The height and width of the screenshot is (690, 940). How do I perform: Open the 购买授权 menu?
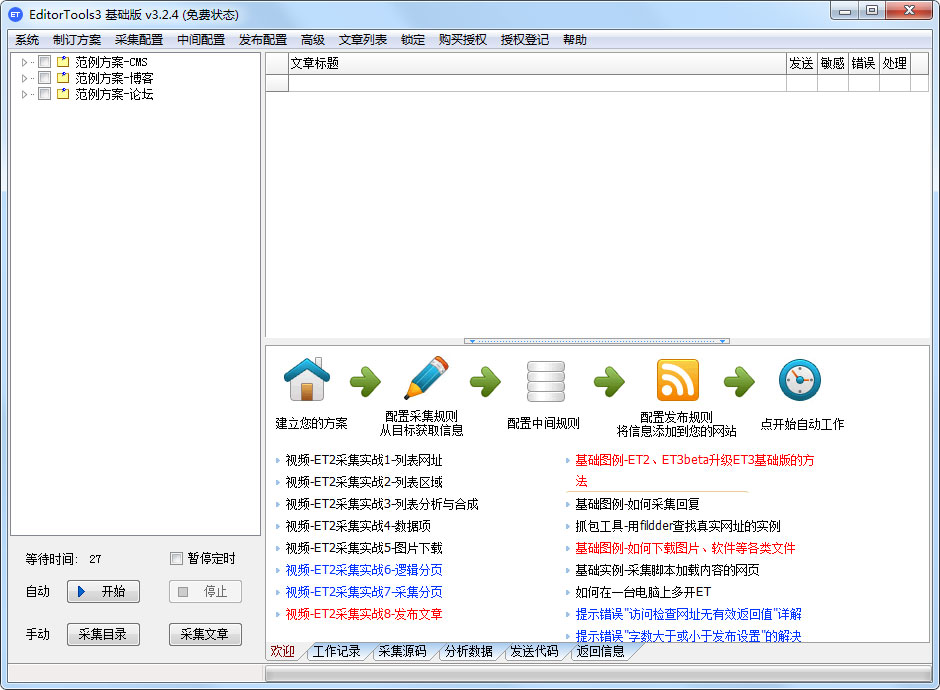pyautogui.click(x=463, y=40)
